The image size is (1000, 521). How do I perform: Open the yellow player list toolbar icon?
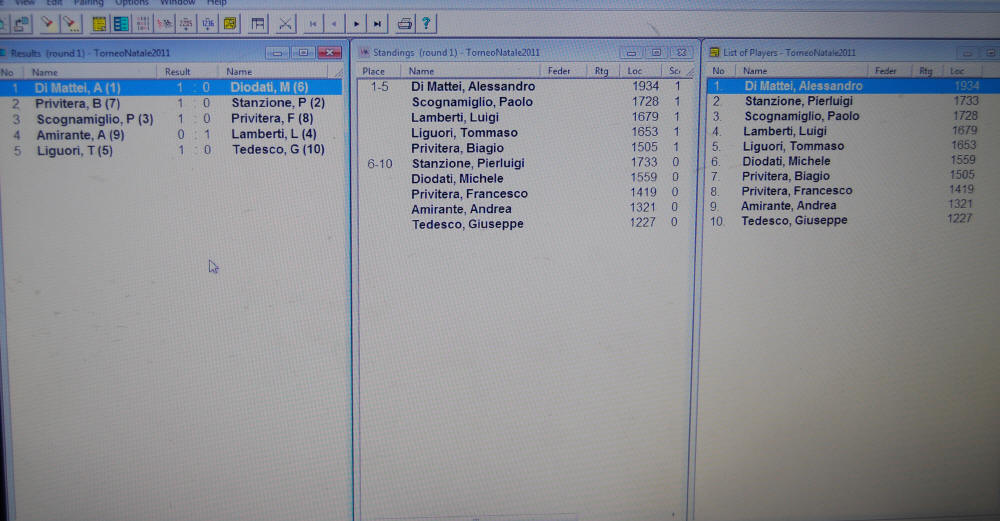[99, 24]
